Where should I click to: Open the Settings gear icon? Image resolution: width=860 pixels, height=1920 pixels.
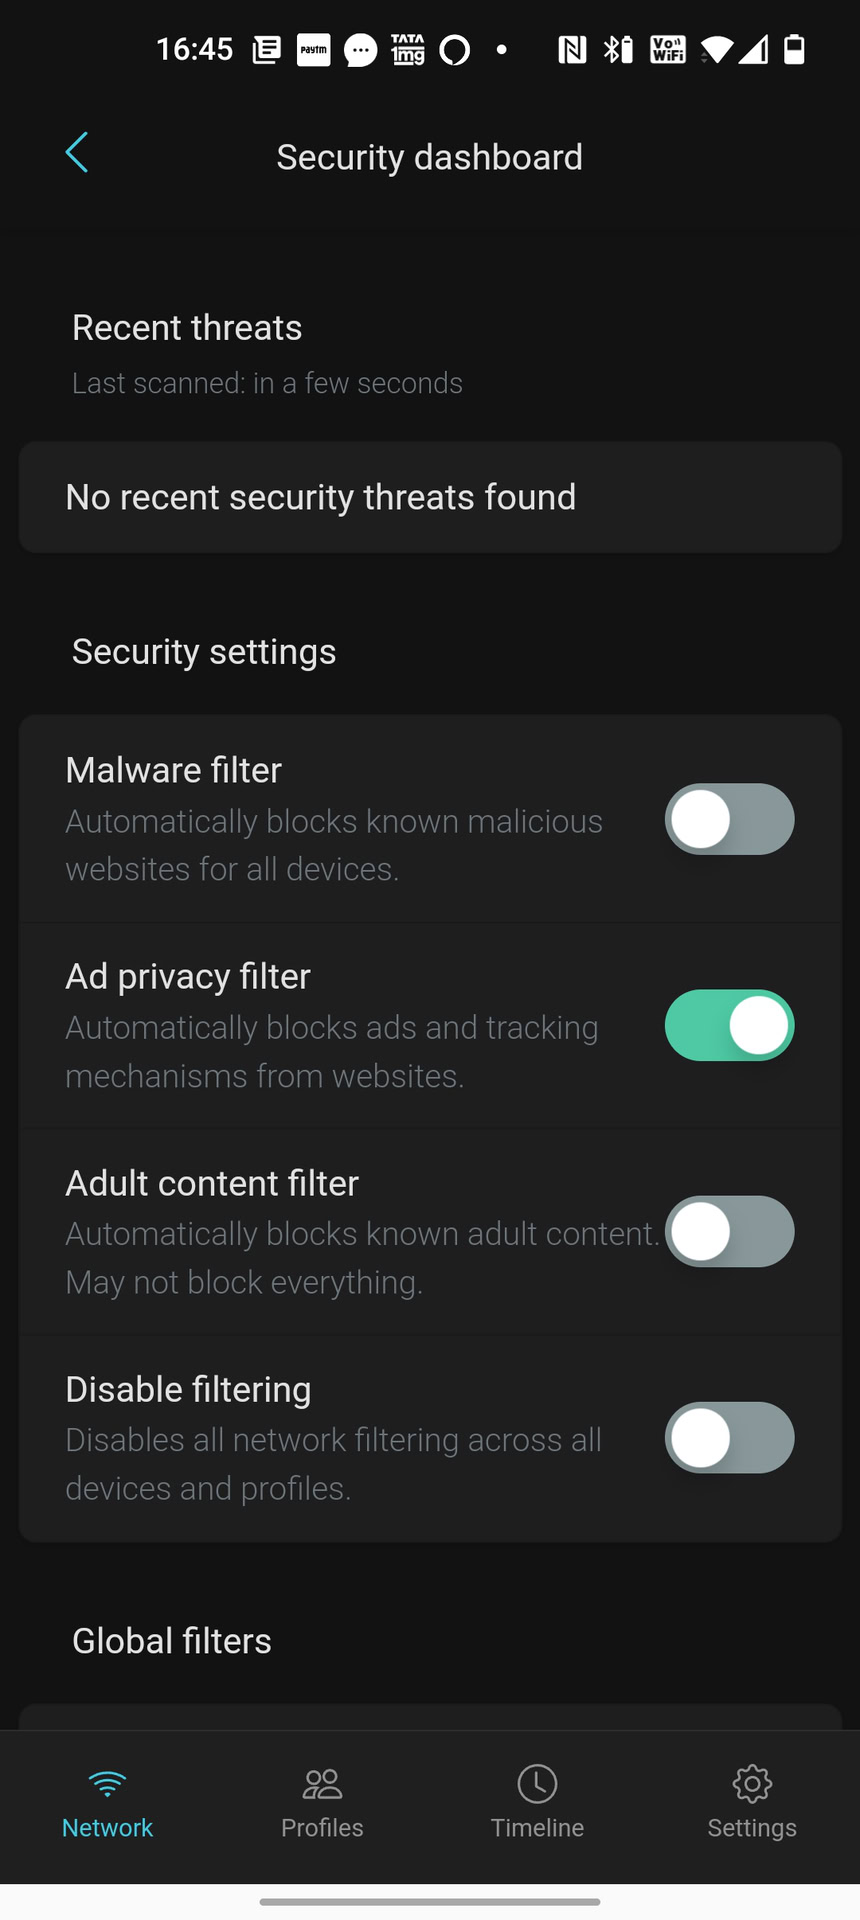pos(752,1783)
